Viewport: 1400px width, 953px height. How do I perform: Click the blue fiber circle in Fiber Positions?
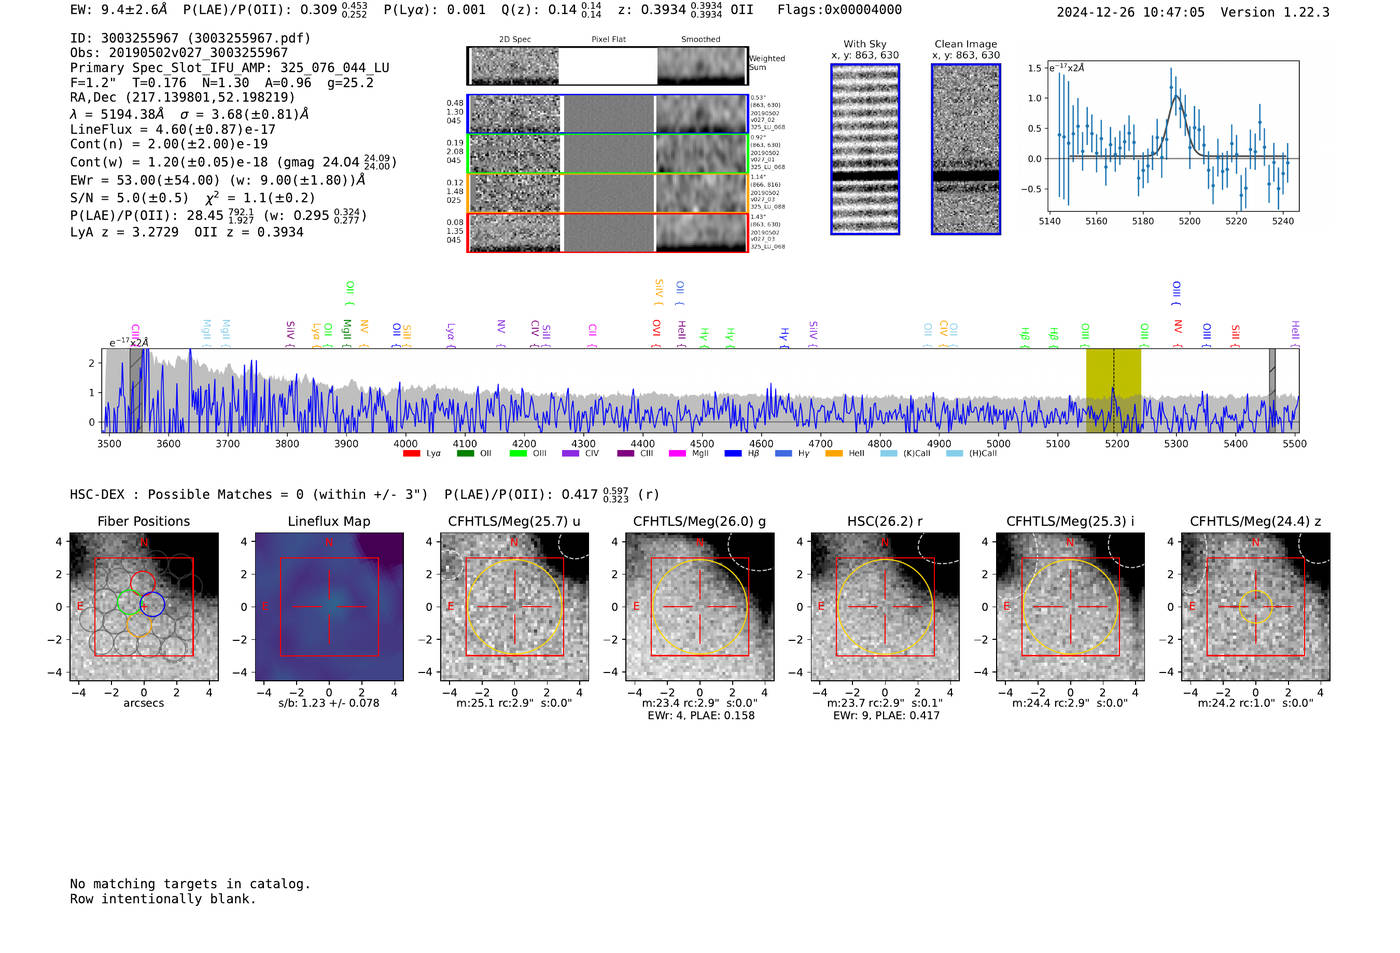pos(152,604)
